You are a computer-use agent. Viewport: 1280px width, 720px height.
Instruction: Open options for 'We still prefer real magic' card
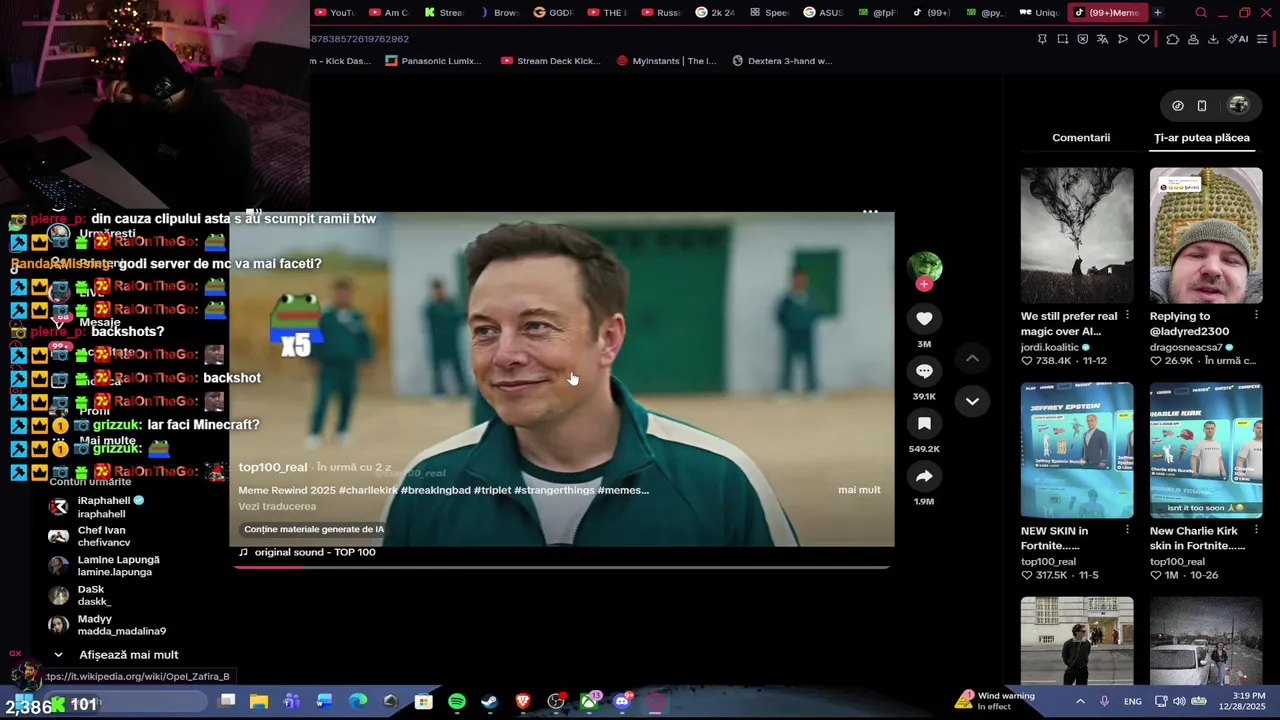(1127, 316)
